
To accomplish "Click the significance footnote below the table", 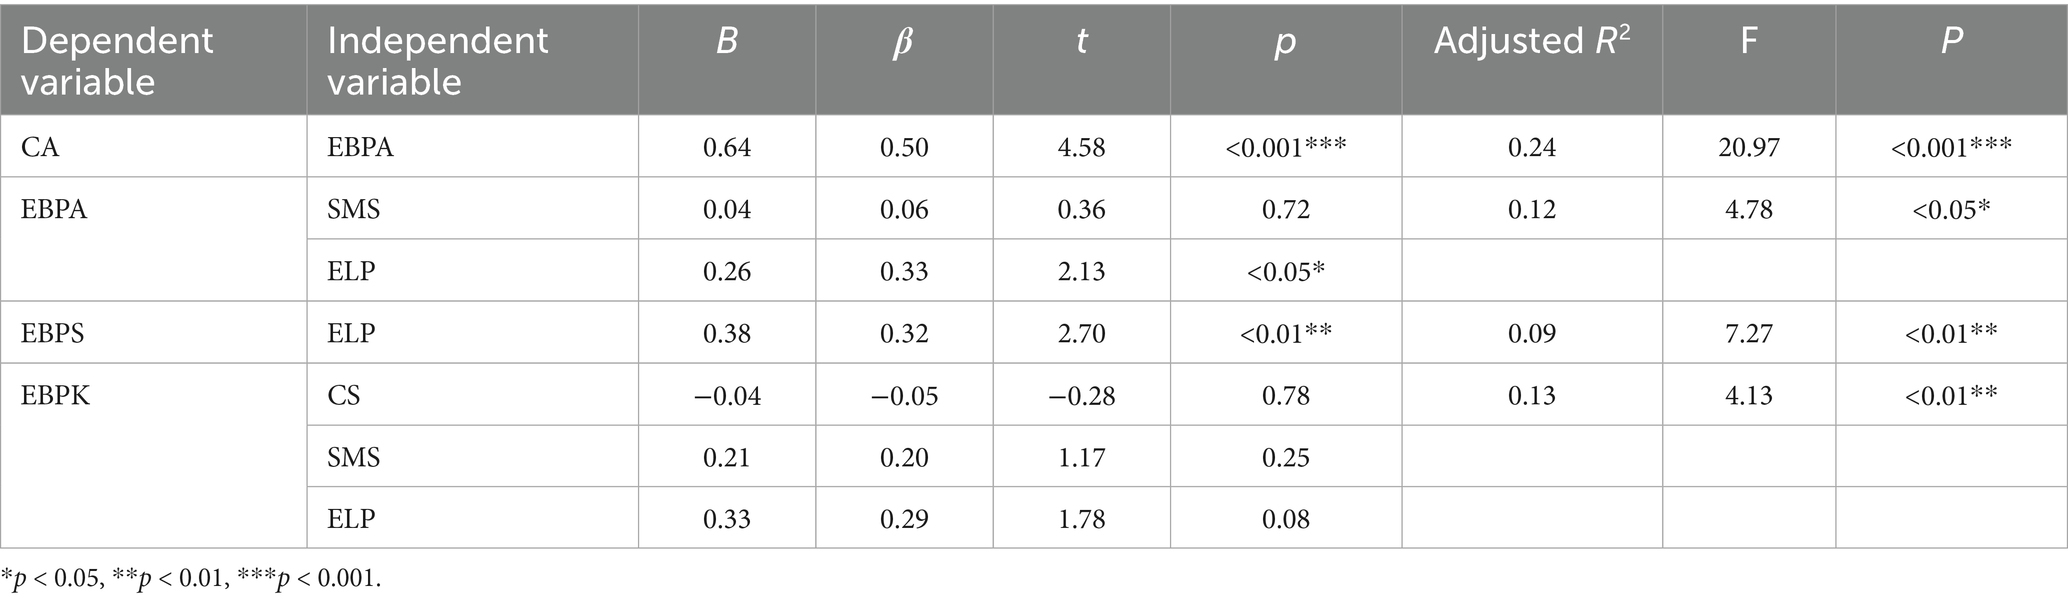I will [192, 579].
